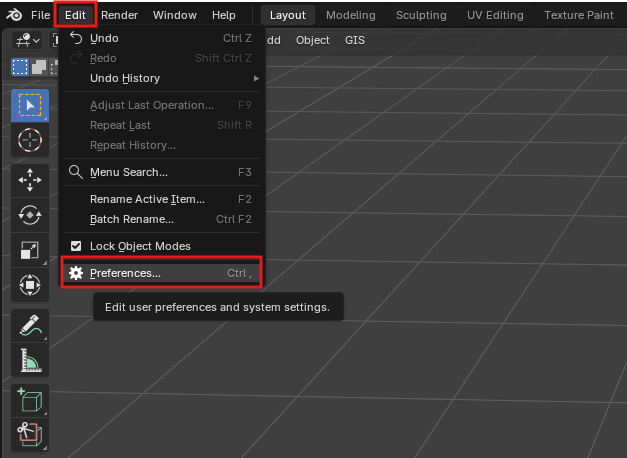Select the Rotate tool
The height and width of the screenshot is (458, 627).
click(30, 216)
